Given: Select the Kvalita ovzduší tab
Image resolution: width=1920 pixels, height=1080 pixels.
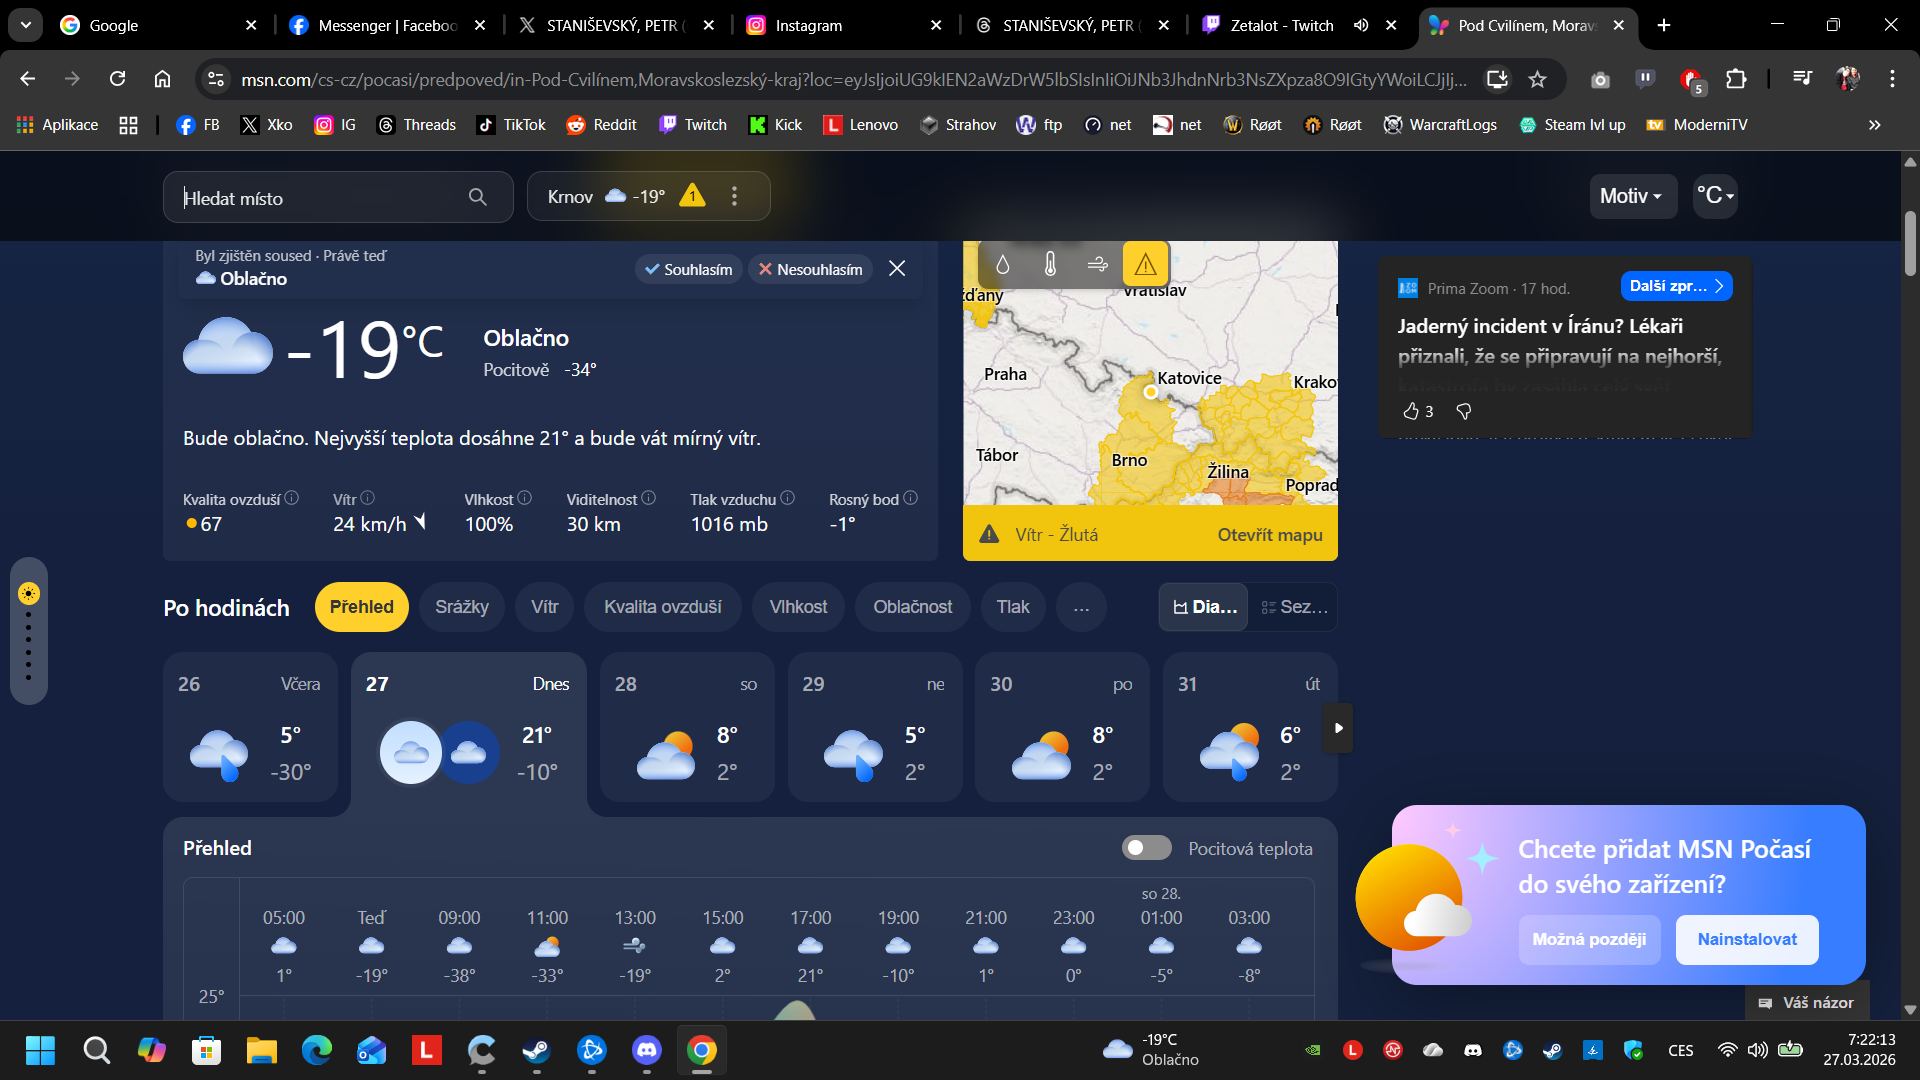Looking at the screenshot, I should [662, 607].
